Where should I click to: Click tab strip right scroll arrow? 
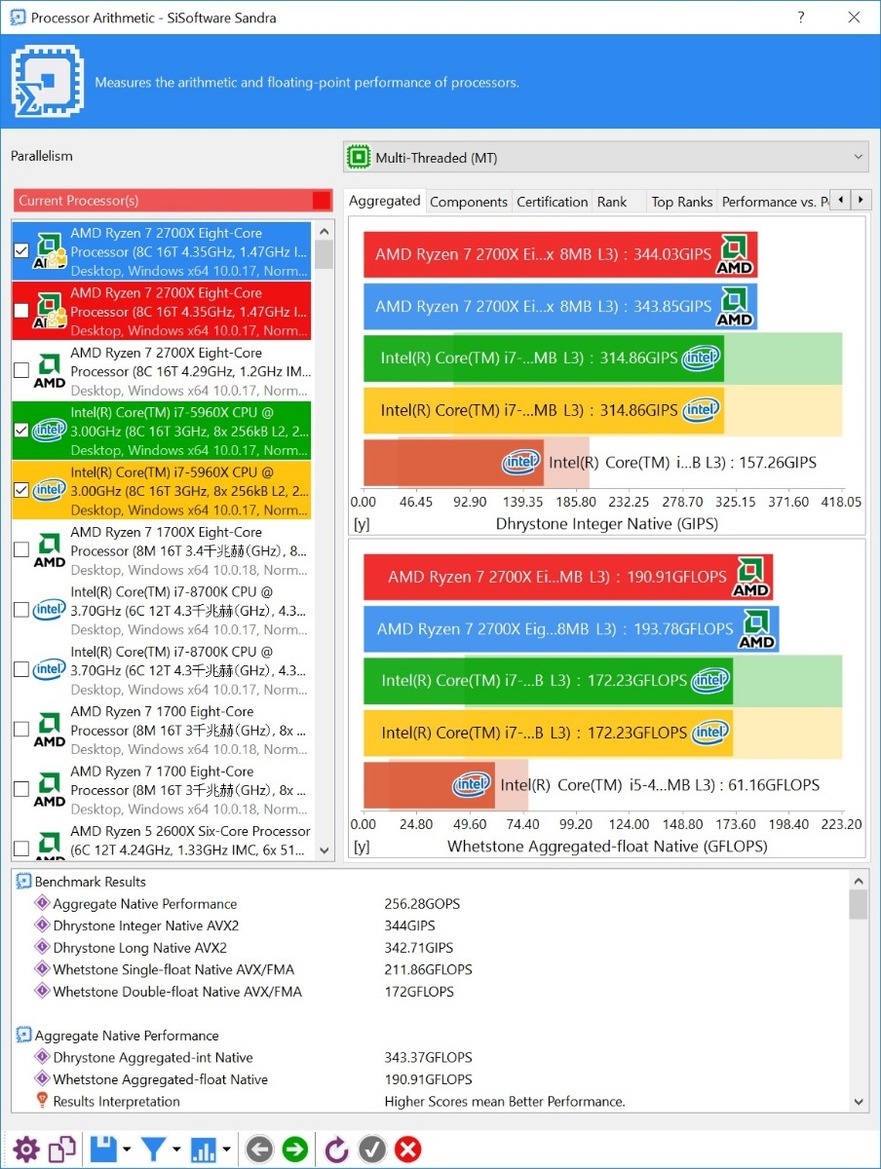(x=861, y=200)
